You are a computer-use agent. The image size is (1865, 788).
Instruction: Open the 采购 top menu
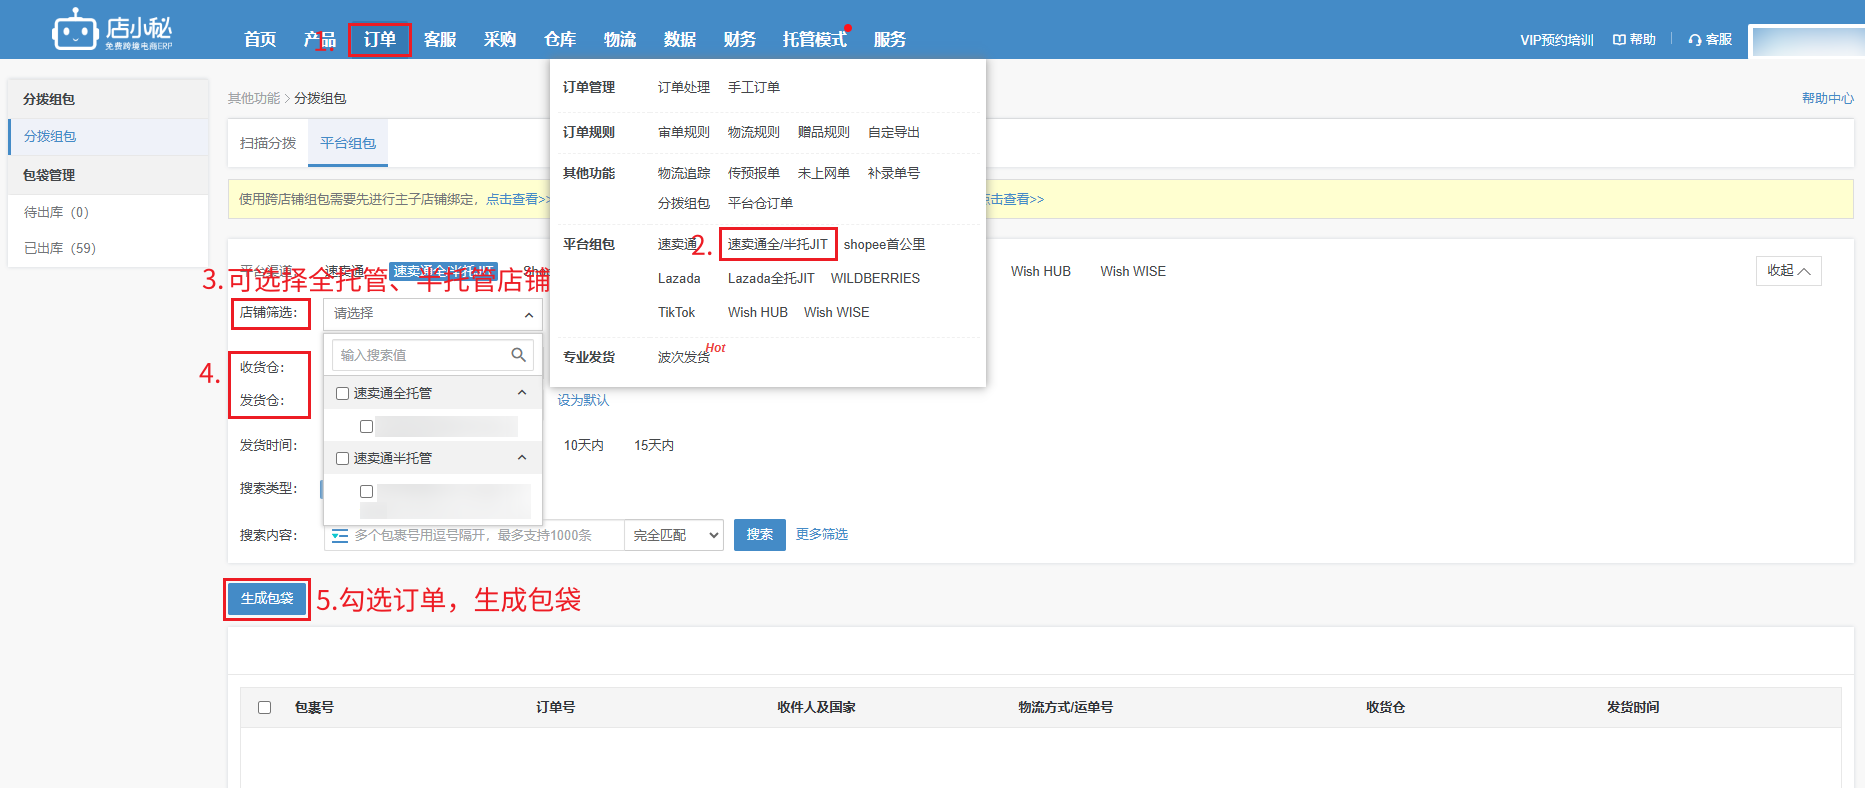tap(500, 39)
